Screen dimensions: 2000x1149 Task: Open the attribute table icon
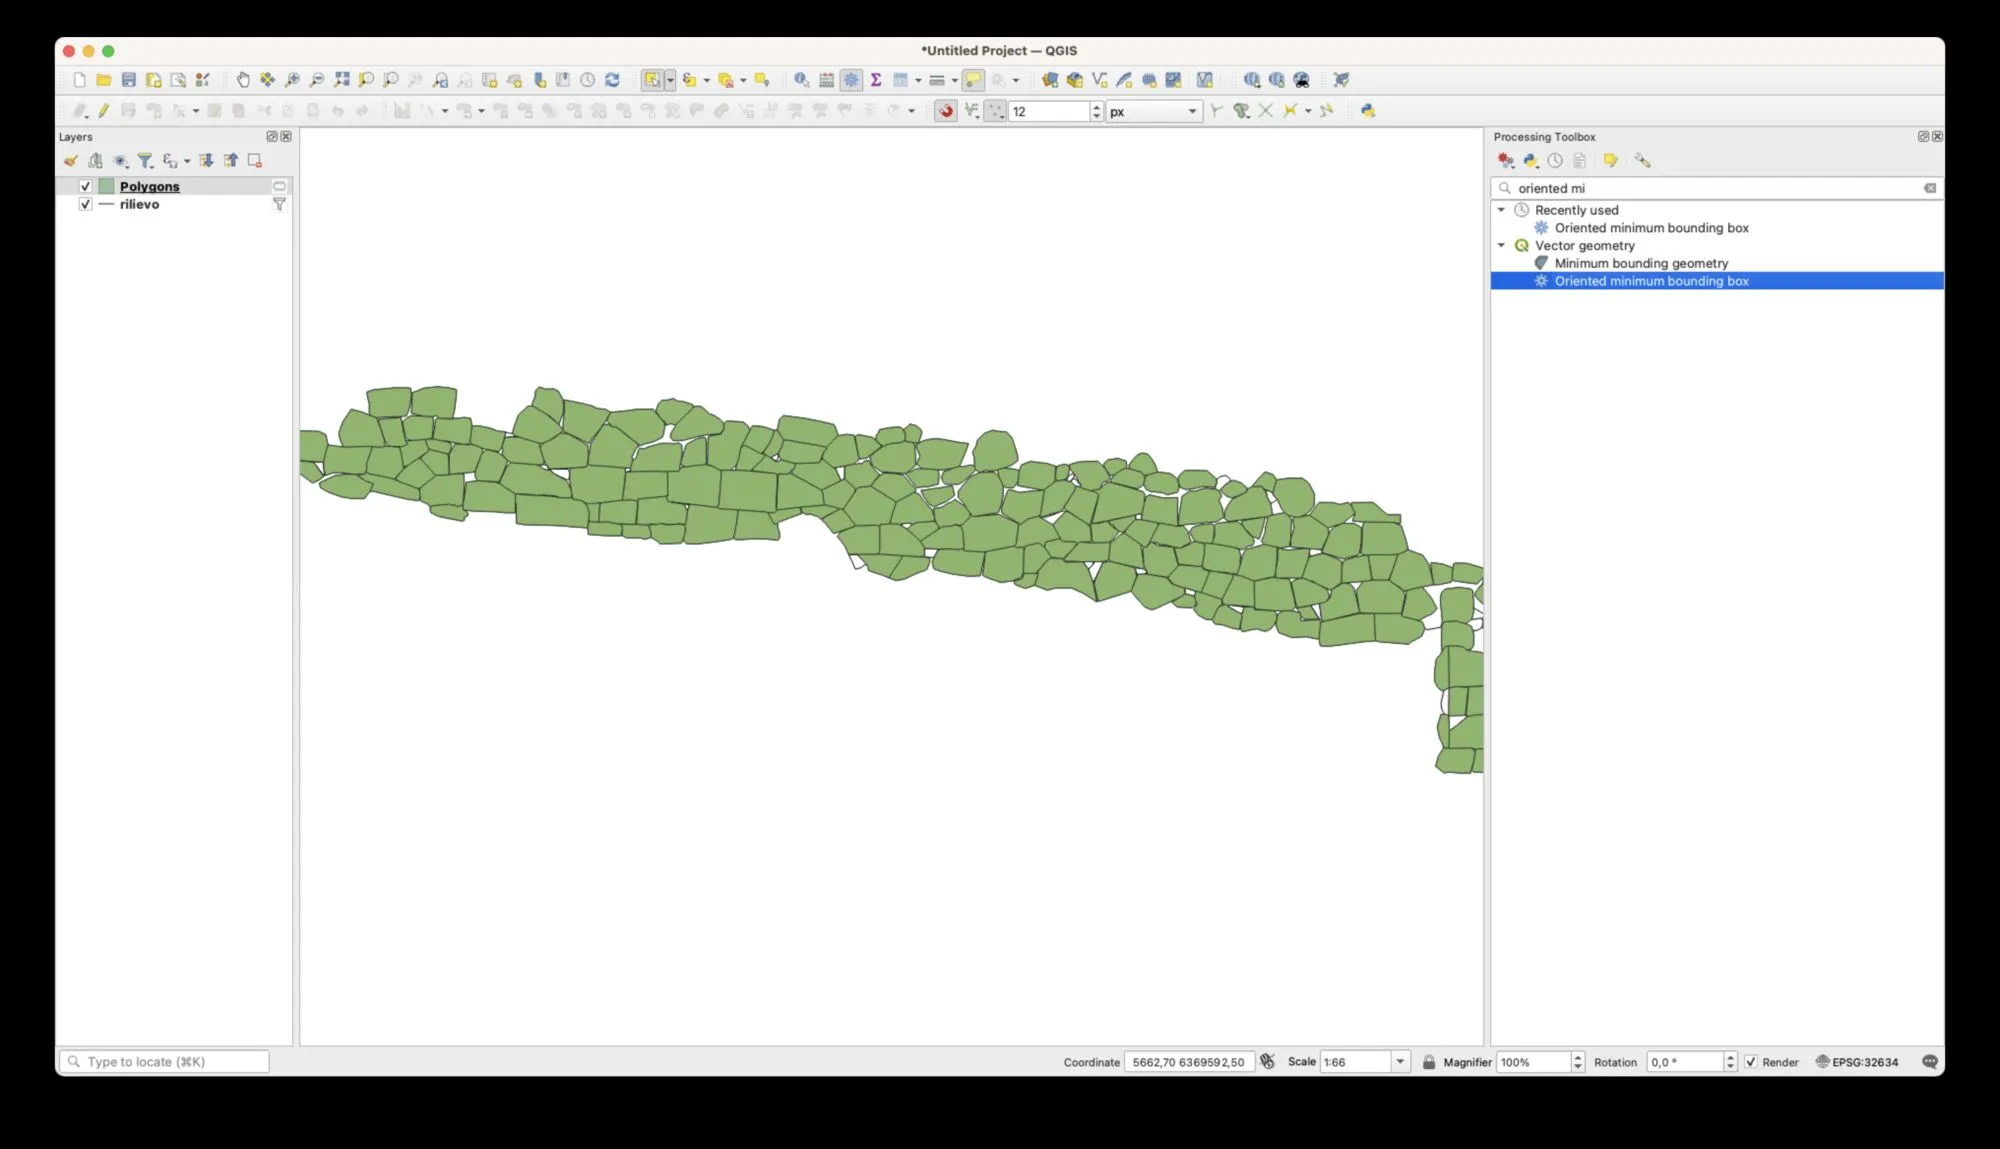[x=827, y=80]
